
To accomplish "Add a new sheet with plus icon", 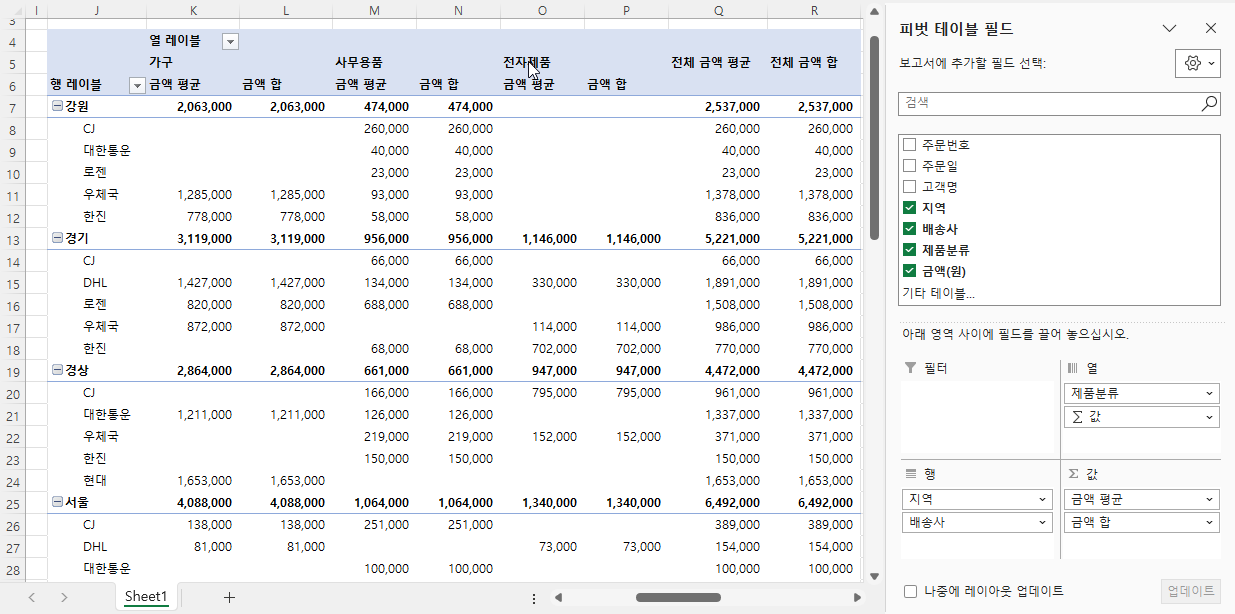I will click(229, 597).
